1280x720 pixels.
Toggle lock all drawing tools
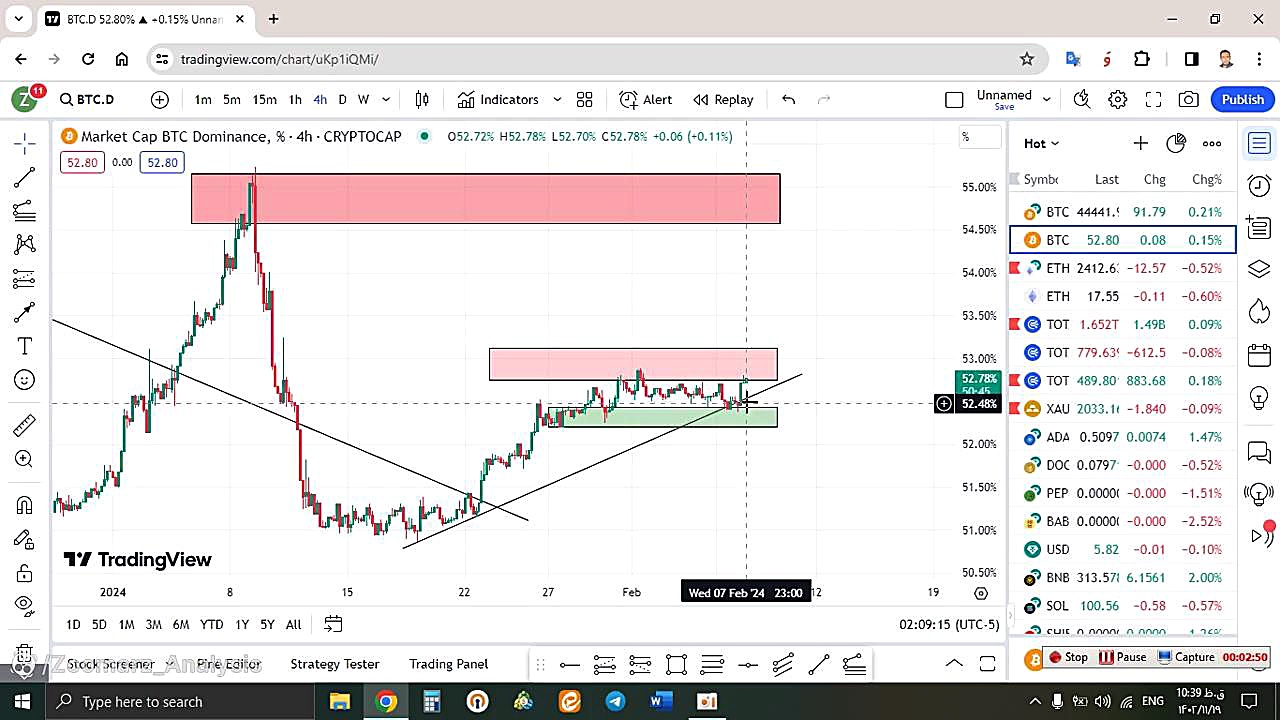25,573
